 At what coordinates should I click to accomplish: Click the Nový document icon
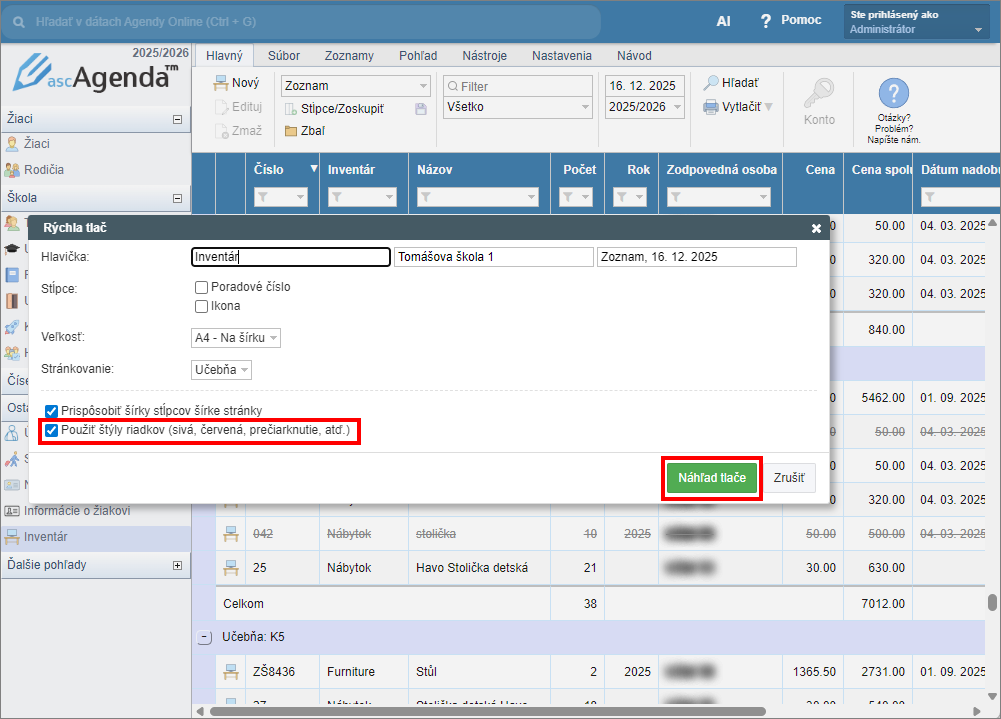pyautogui.click(x=221, y=84)
